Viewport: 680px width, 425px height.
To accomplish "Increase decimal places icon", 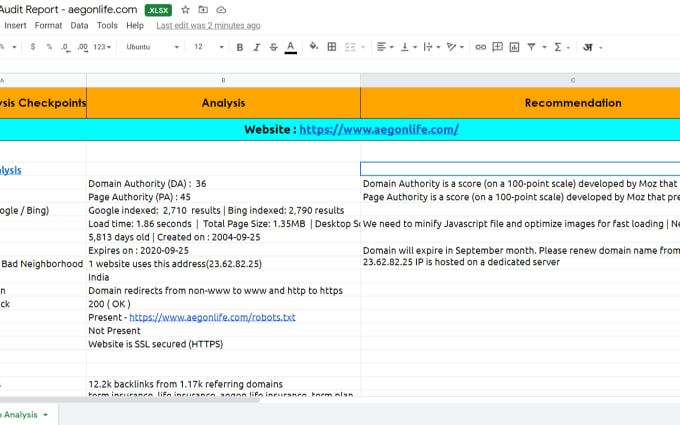I will (82, 47).
